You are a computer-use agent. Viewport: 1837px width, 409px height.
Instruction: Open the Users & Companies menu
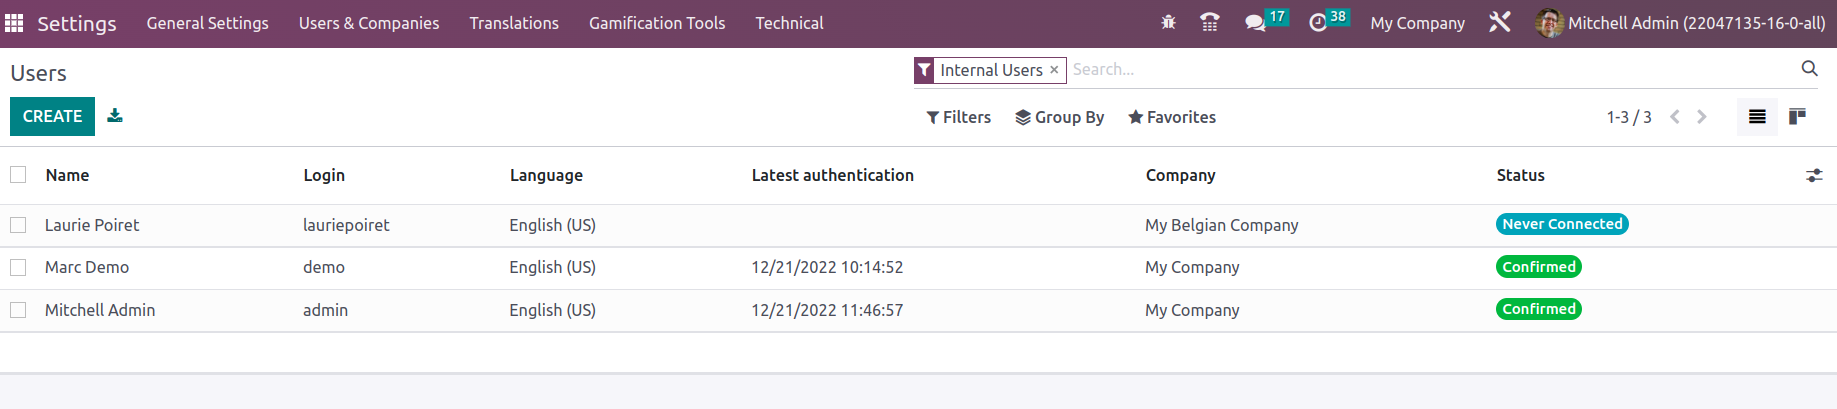(x=369, y=23)
